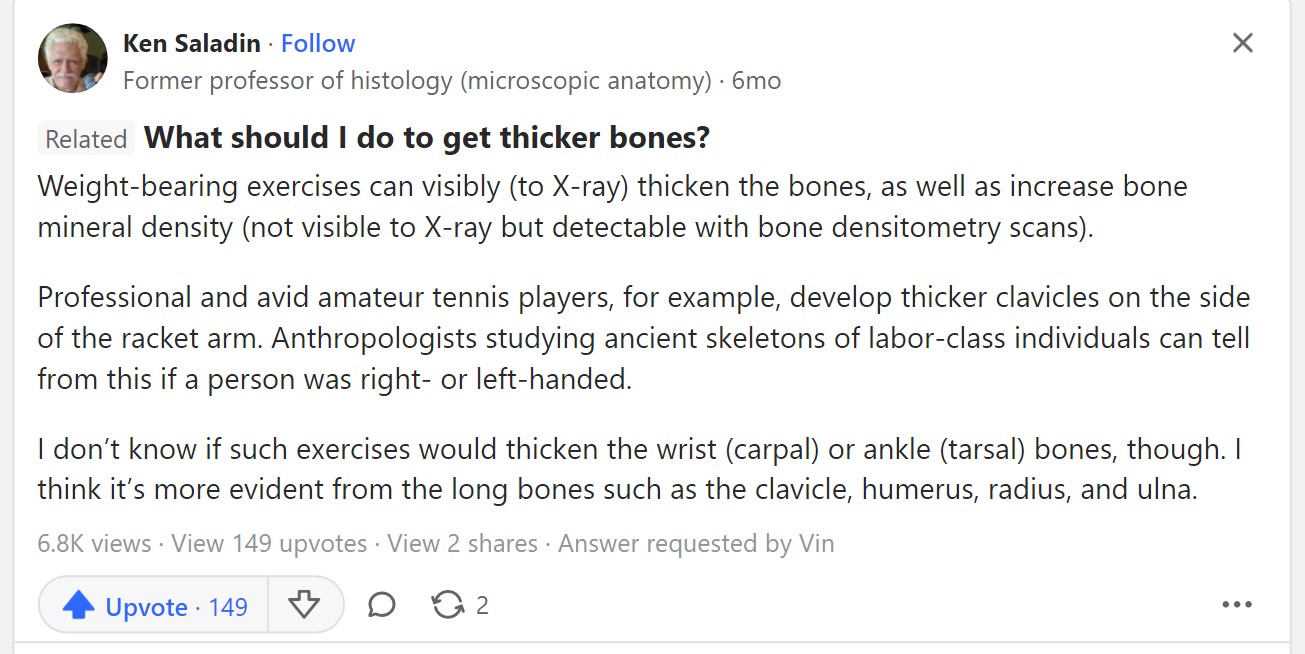Reshare the answer using circular arrows icon
Screen dimensions: 1305x654
coord(459,605)
